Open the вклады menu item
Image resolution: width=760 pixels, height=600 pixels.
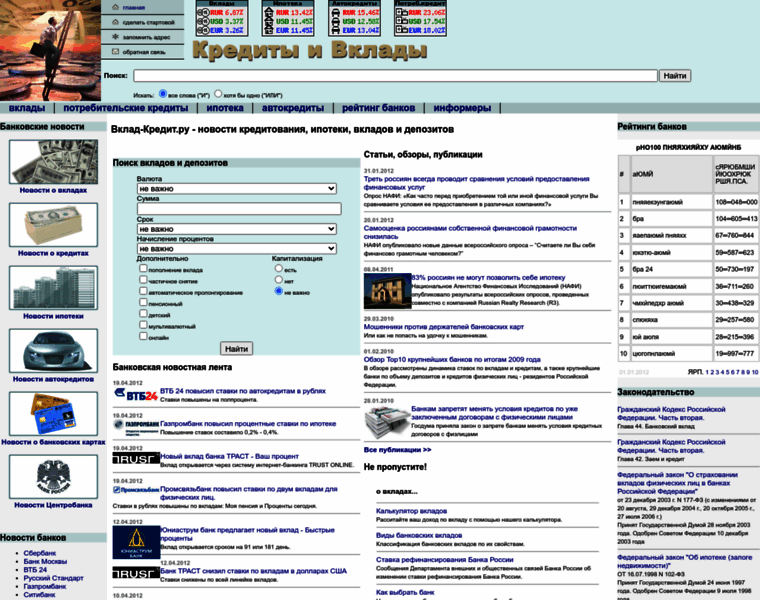click(27, 108)
